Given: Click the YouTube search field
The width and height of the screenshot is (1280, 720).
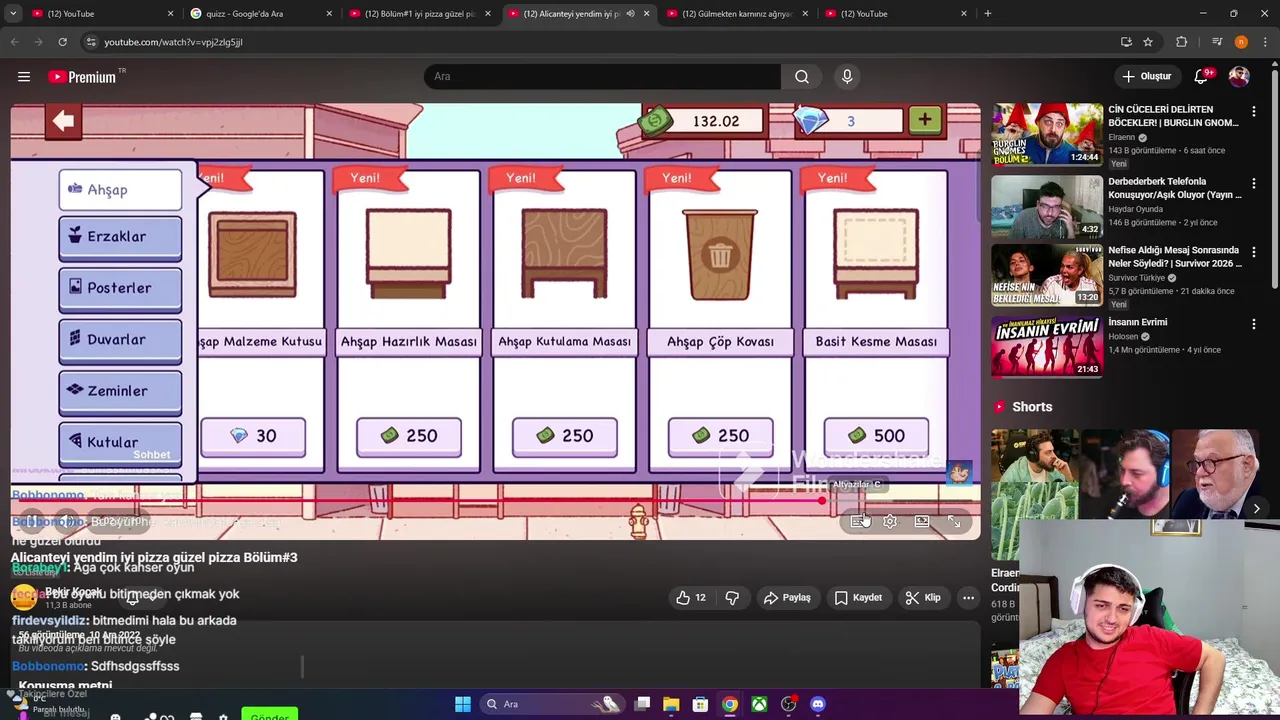Looking at the screenshot, I should click(602, 77).
